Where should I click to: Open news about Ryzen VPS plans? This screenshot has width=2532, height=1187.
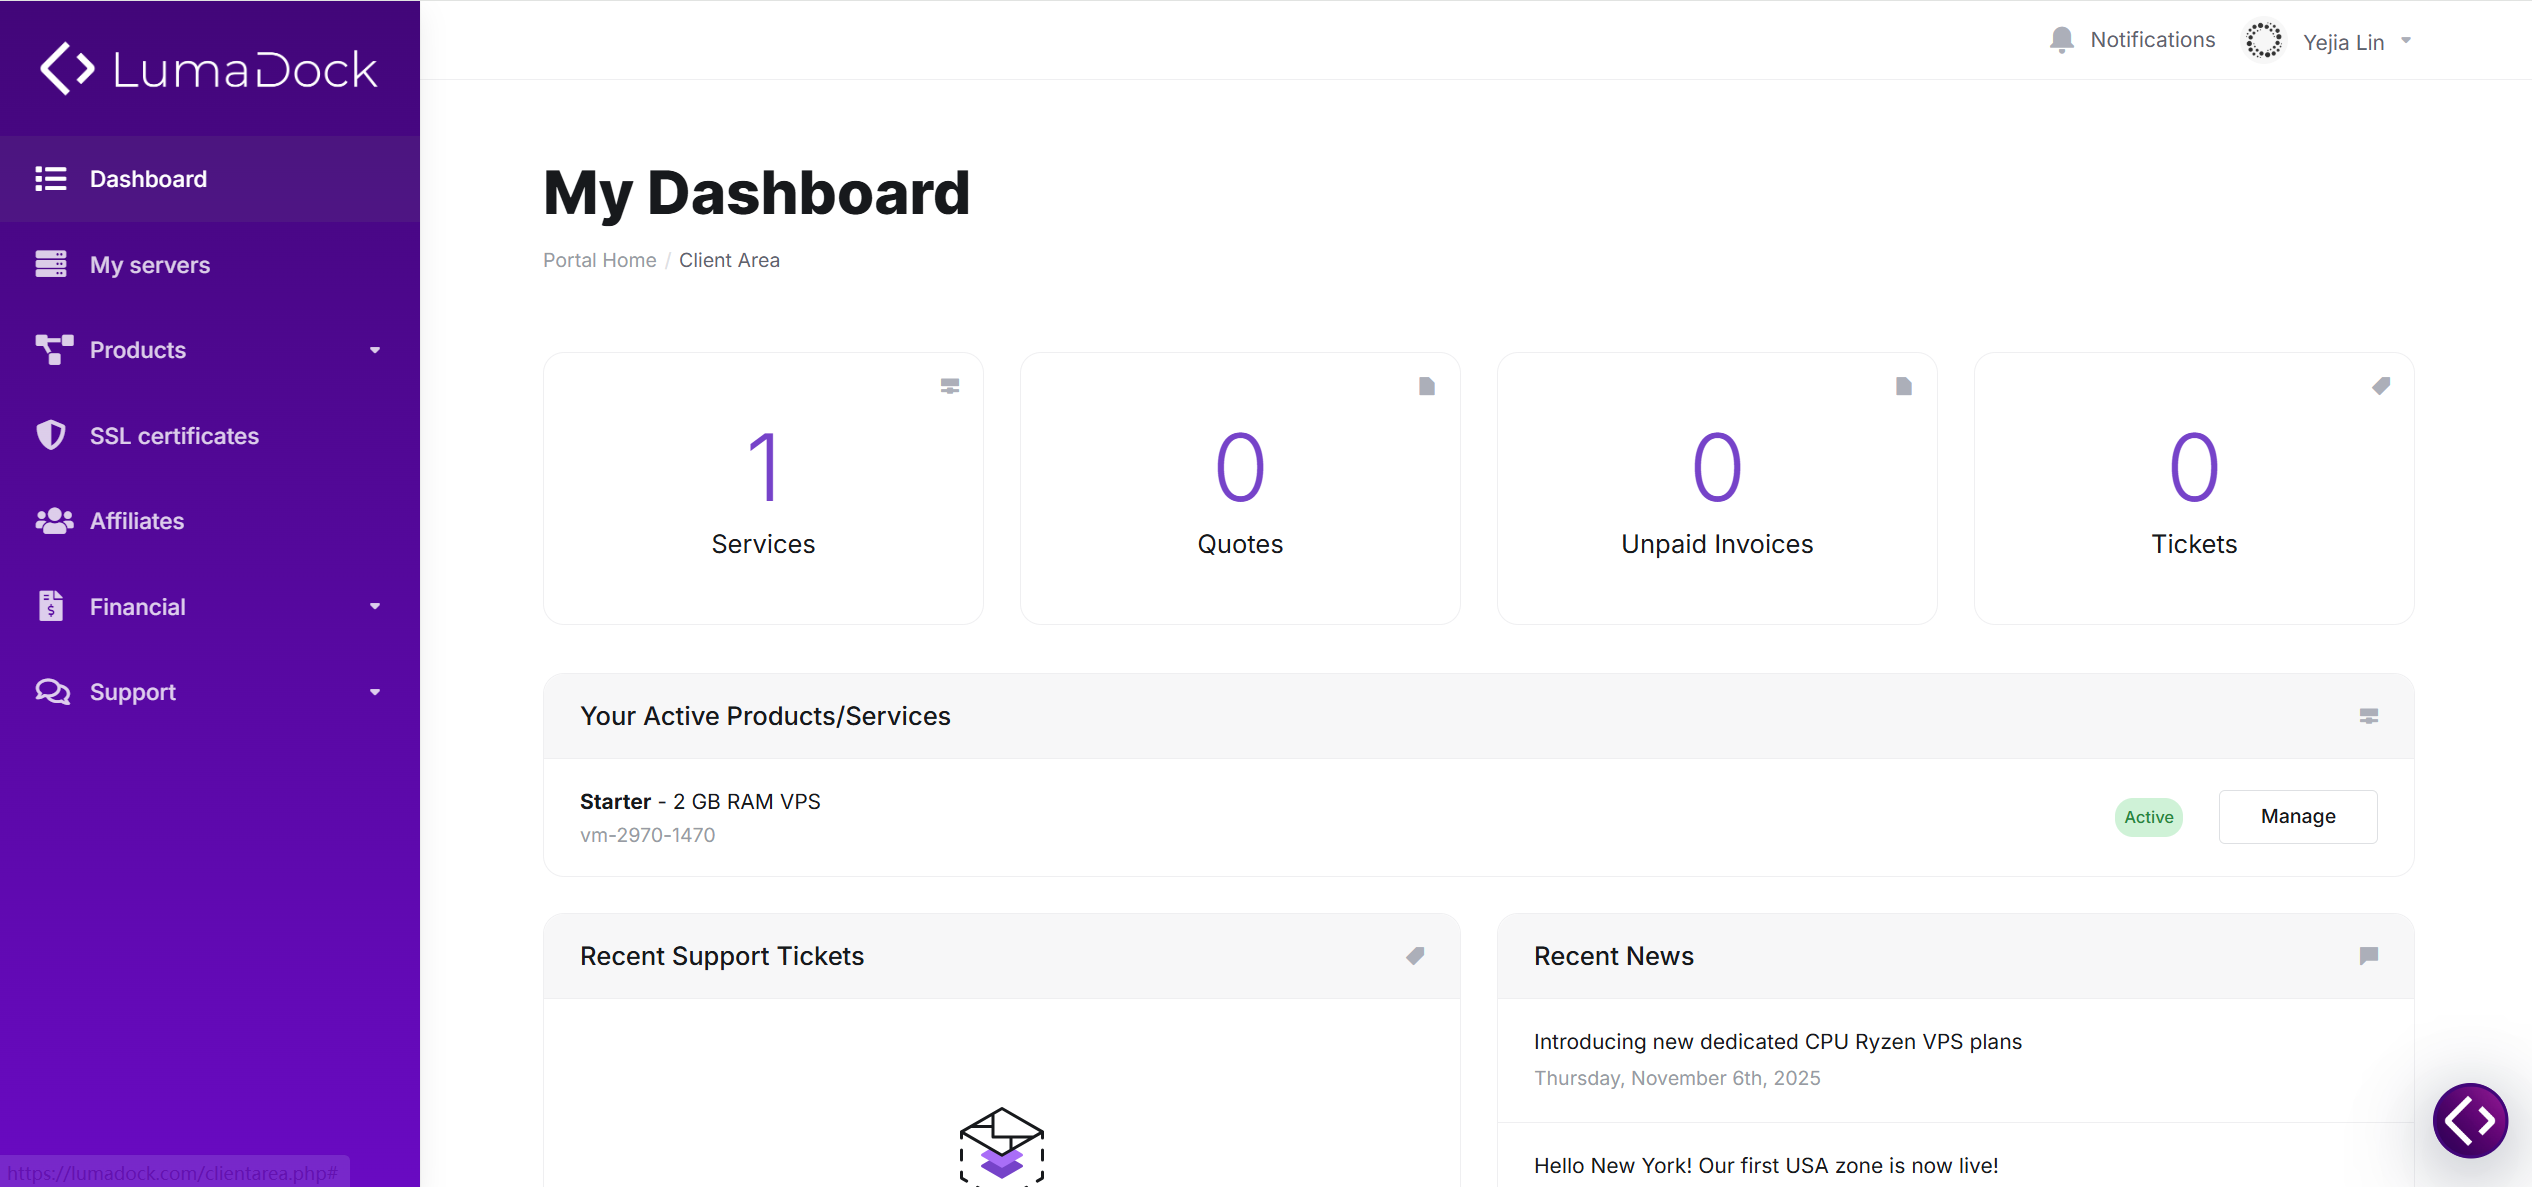pos(1778,1042)
